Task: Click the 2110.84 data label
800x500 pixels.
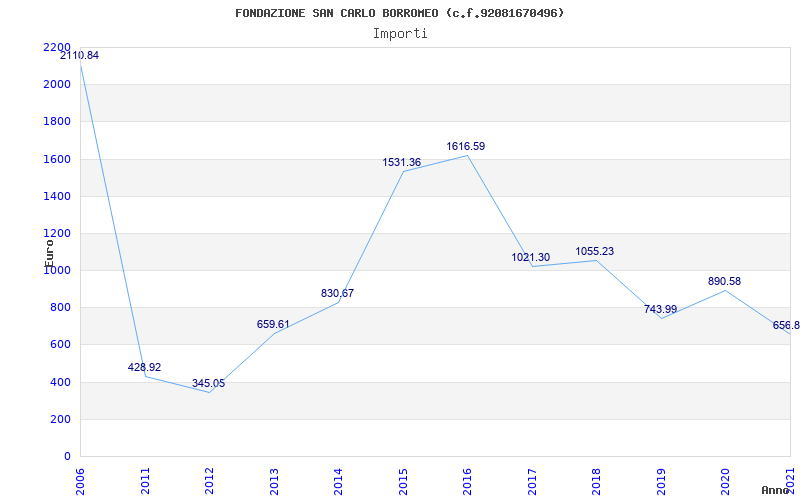Action: [x=80, y=56]
